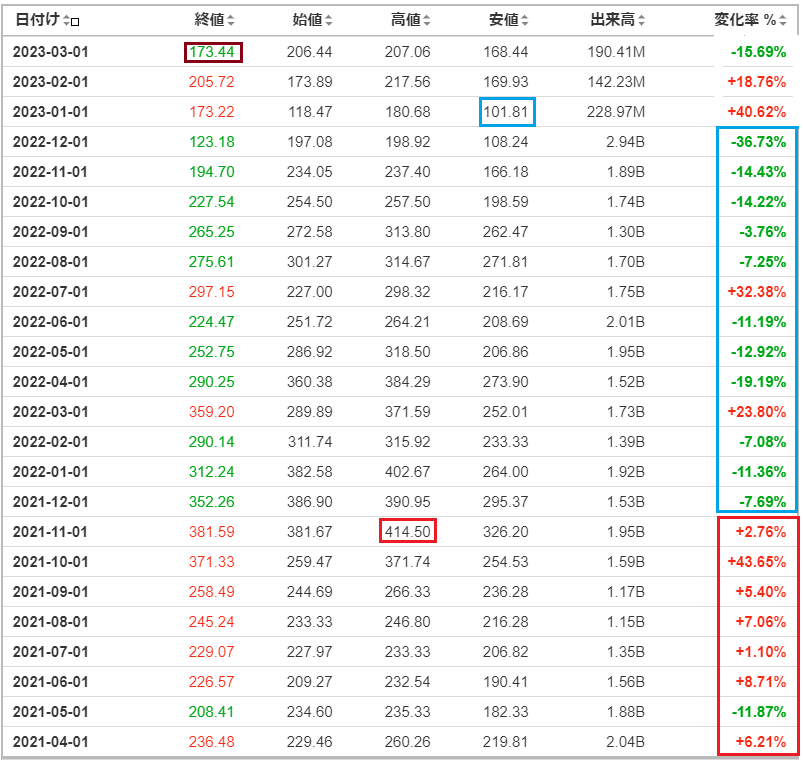Sort by the 日付け column sort arrows

point(67,20)
